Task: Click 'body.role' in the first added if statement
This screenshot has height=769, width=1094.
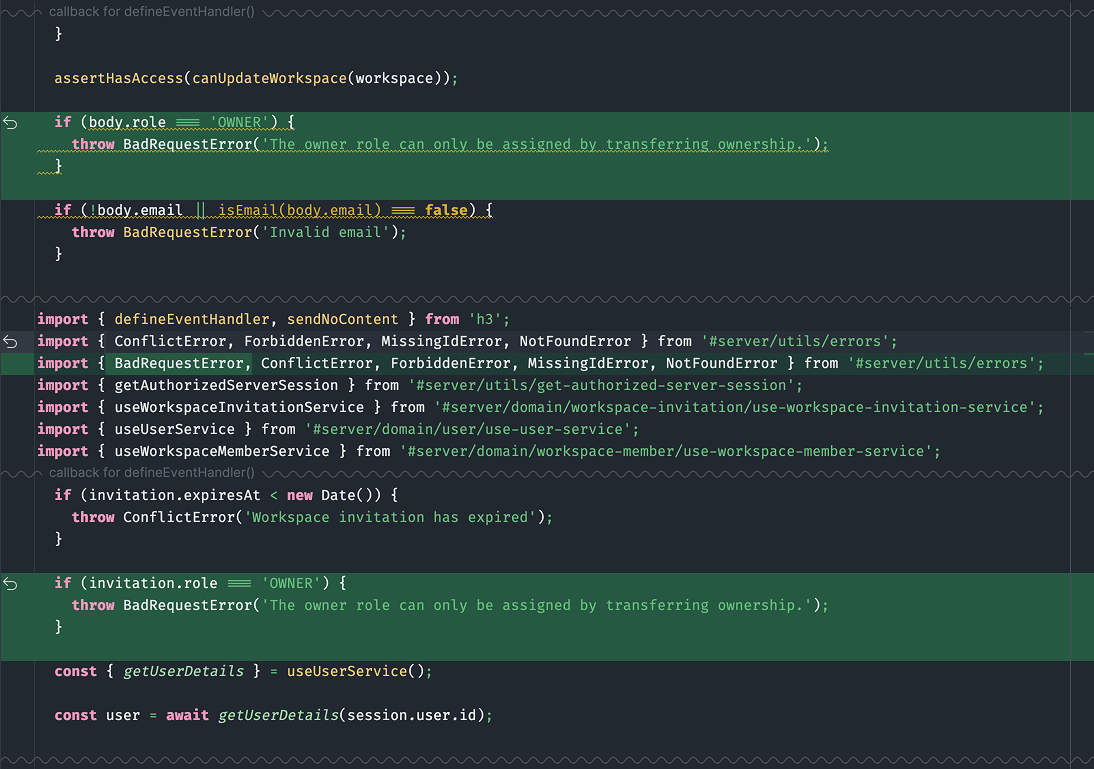Action: (x=127, y=122)
